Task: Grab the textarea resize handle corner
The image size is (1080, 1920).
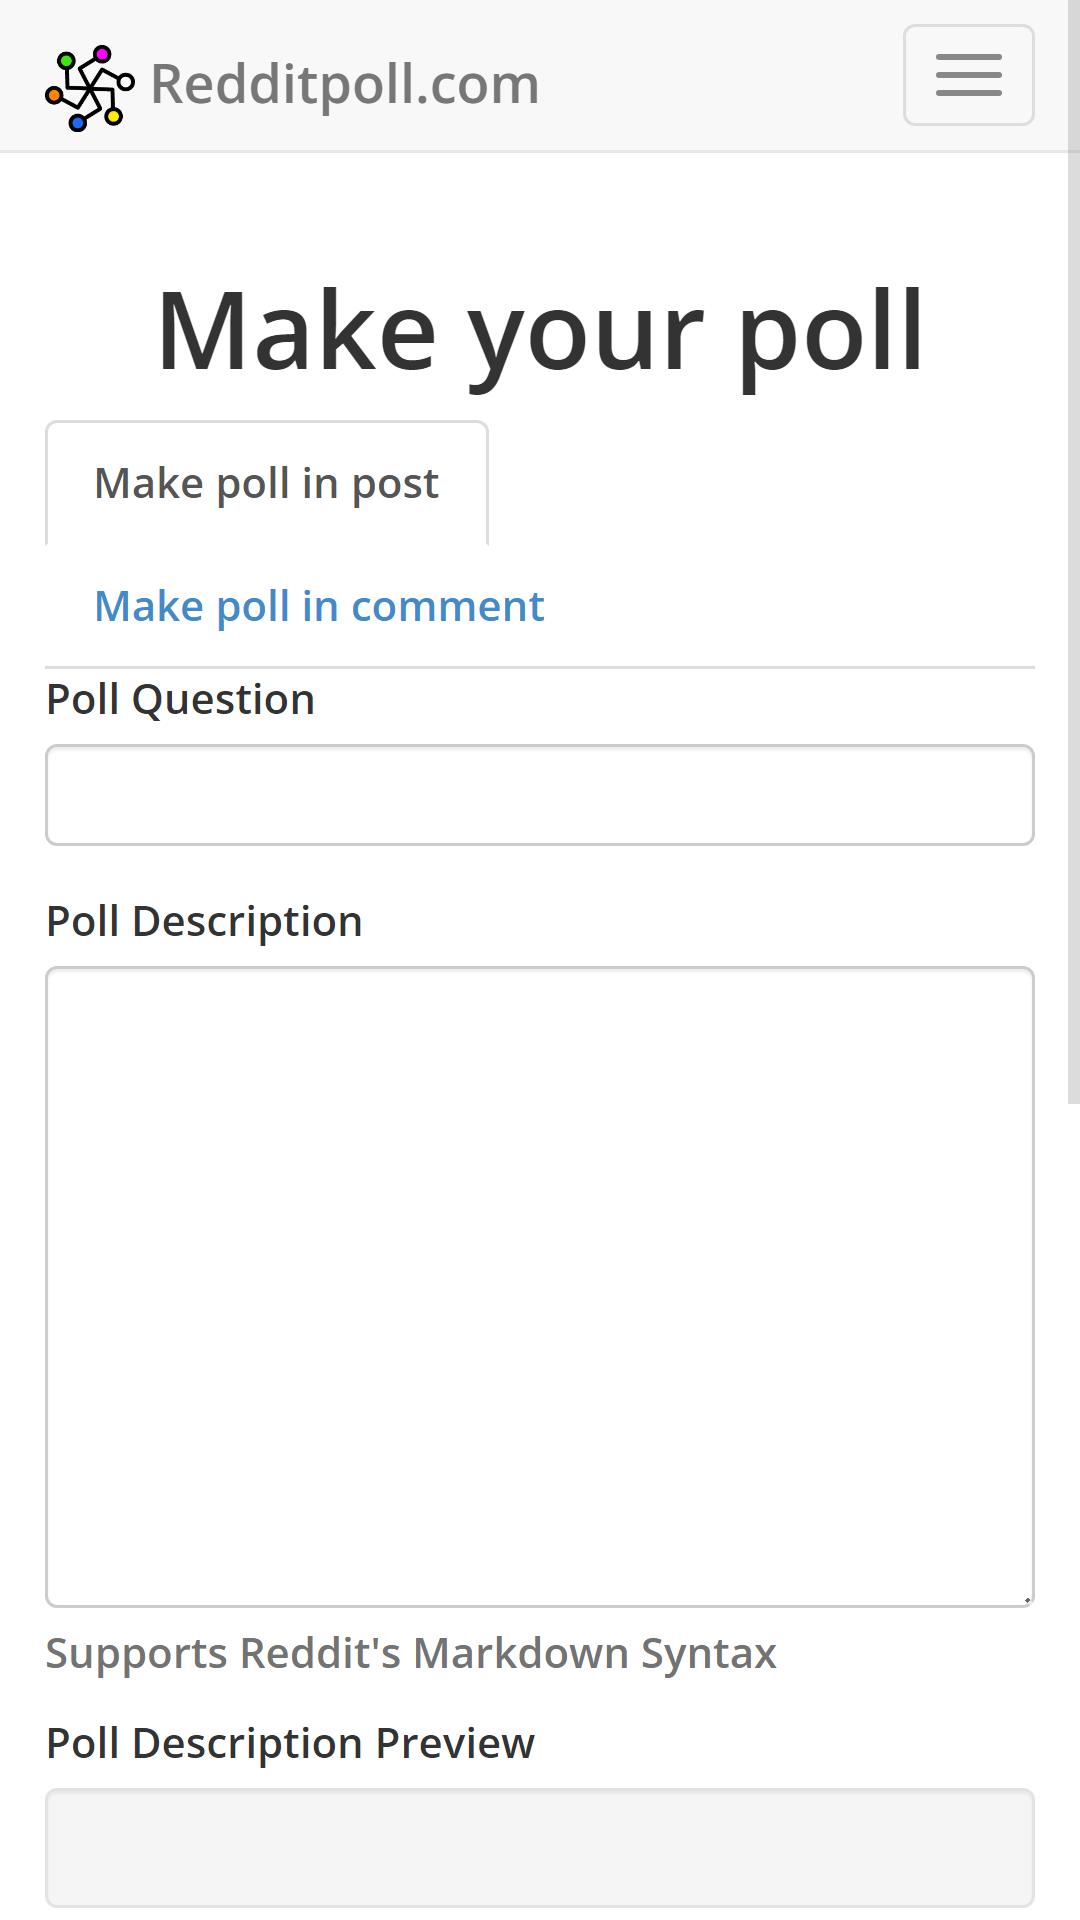Action: [x=1026, y=1599]
